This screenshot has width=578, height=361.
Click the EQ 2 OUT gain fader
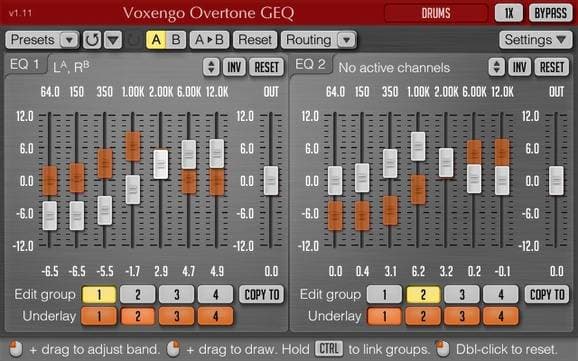coord(556,181)
